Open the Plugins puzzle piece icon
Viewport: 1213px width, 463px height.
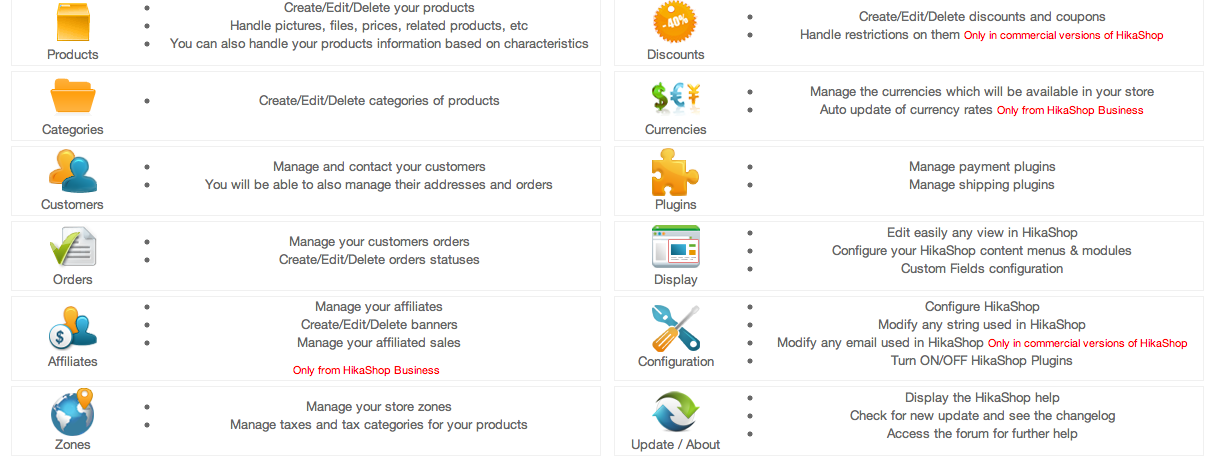tap(676, 171)
